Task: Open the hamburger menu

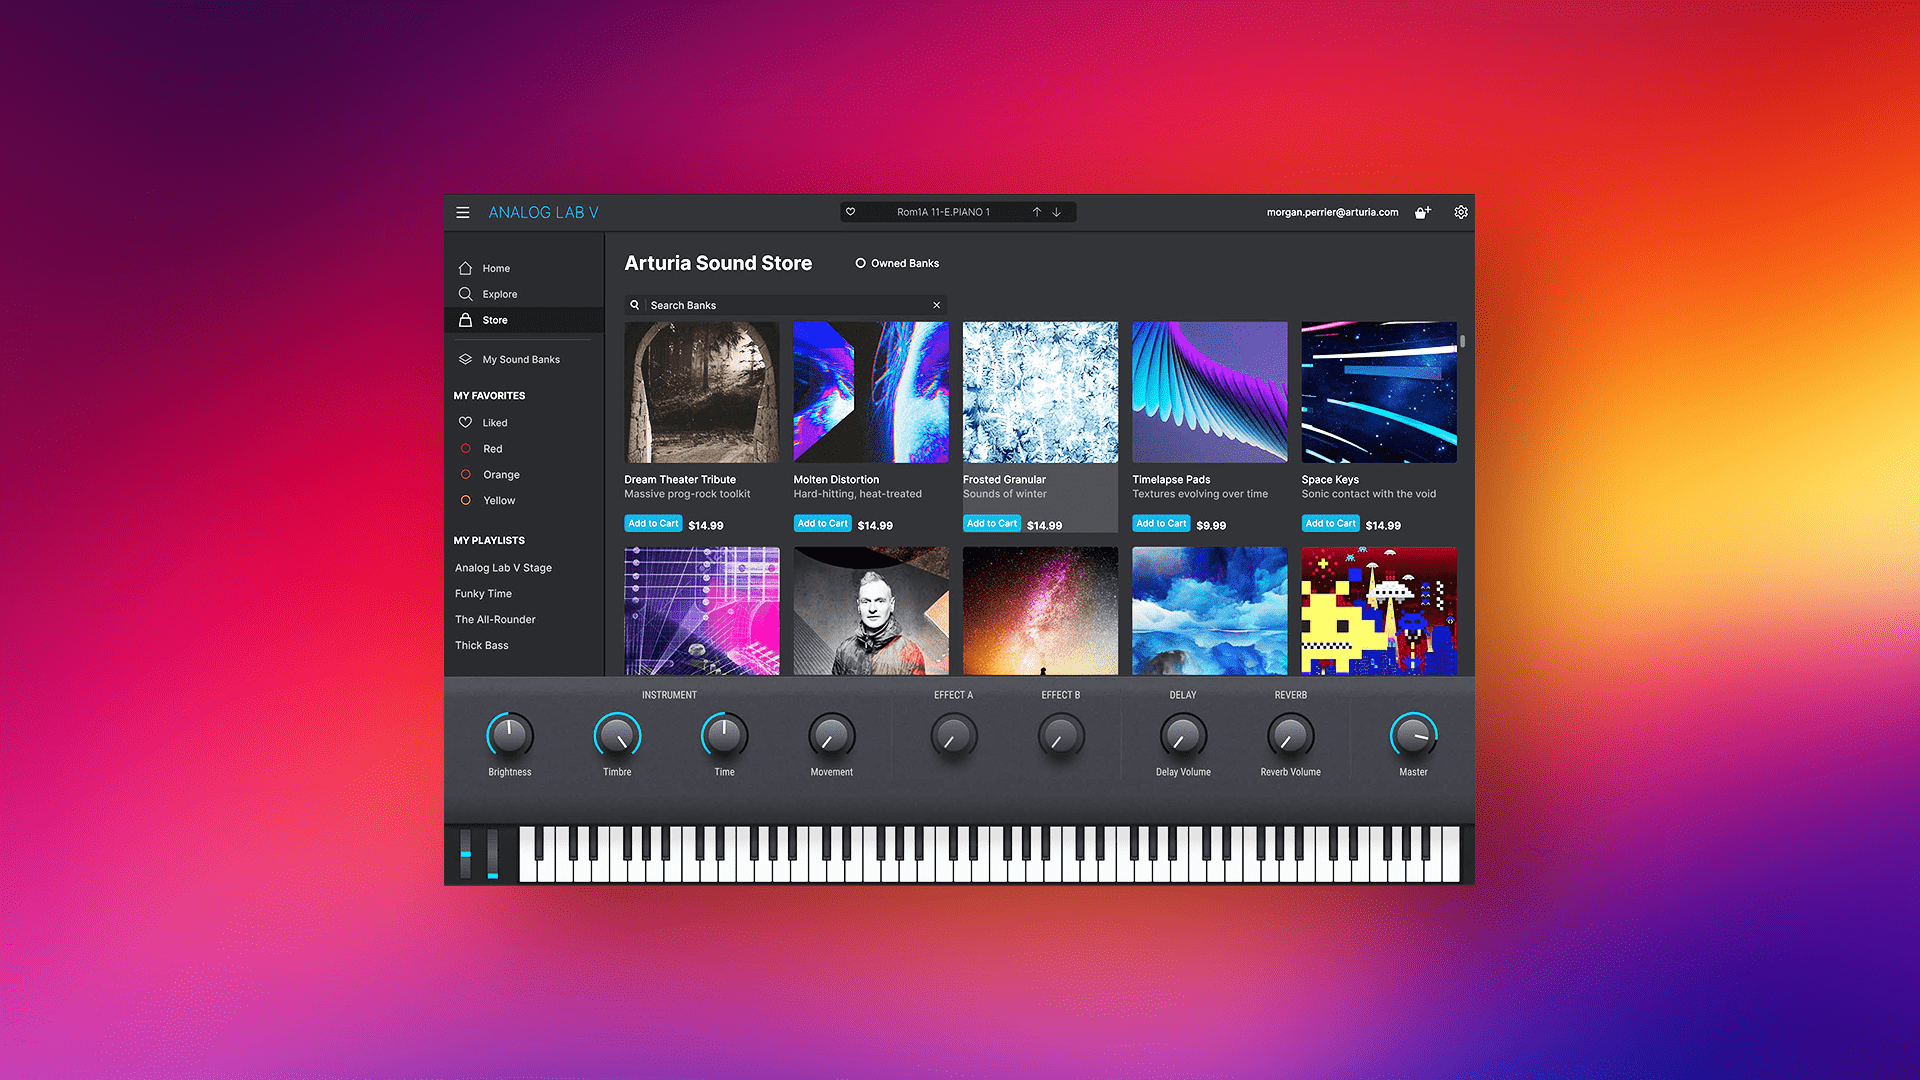Action: [463, 212]
